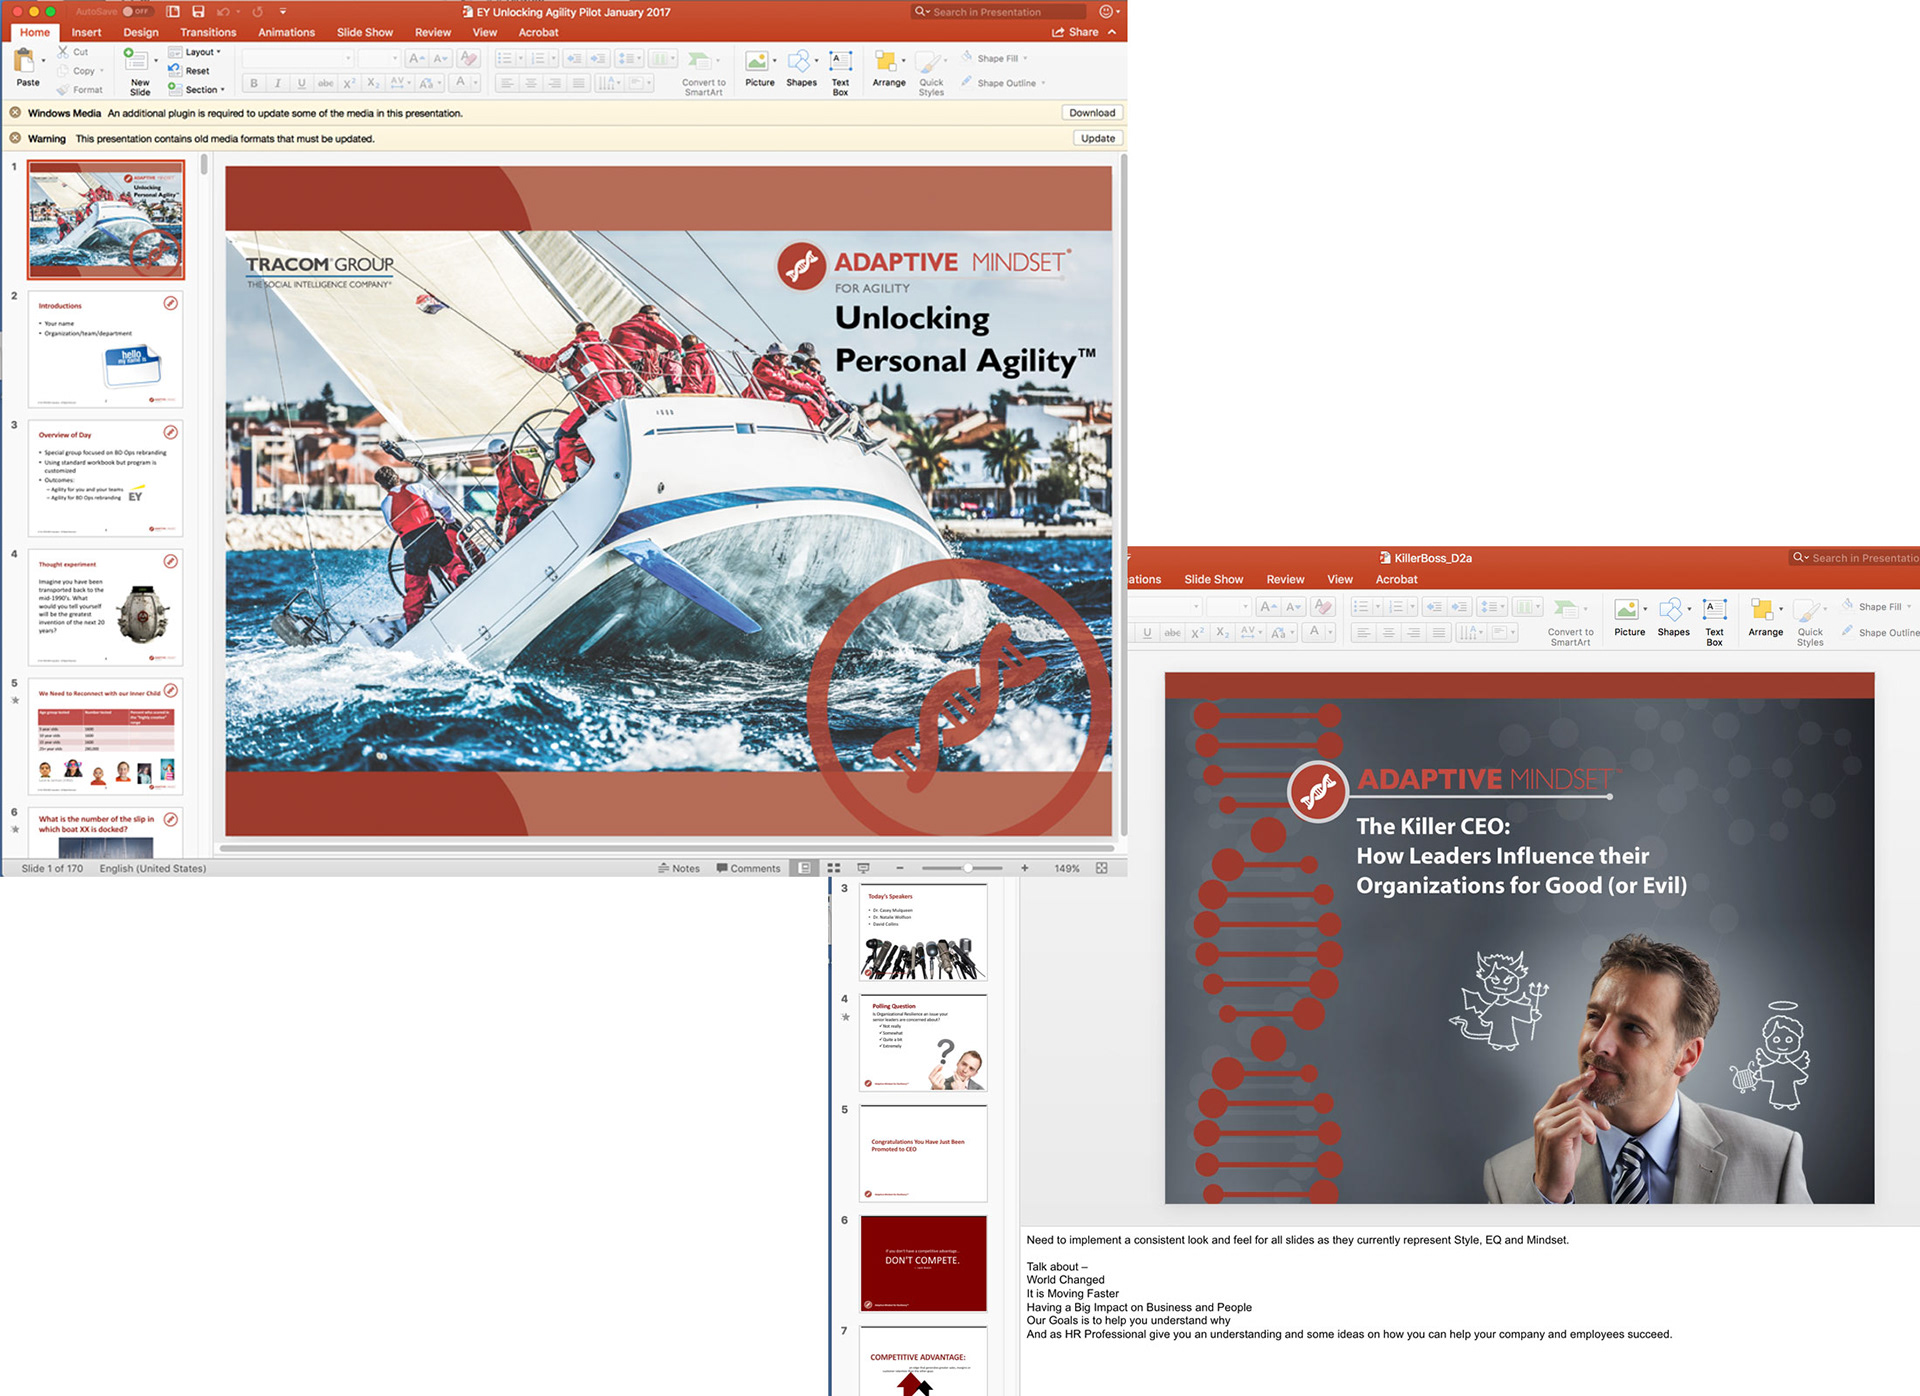Viewport: 1920px width, 1396px height.
Task: Click New Slide icon in EY window
Action: (135, 60)
